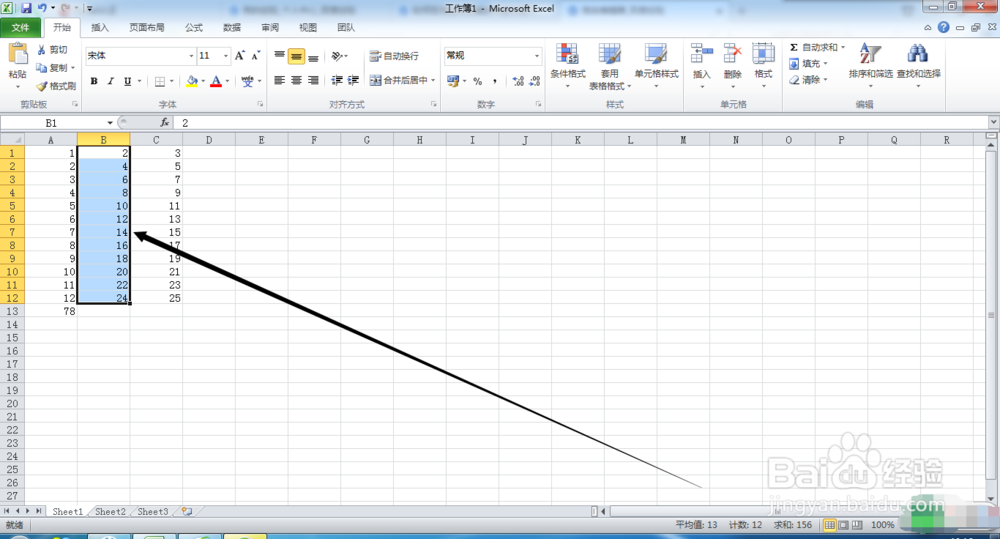Toggle Wrap Text button
The width and height of the screenshot is (1000, 539).
click(394, 56)
